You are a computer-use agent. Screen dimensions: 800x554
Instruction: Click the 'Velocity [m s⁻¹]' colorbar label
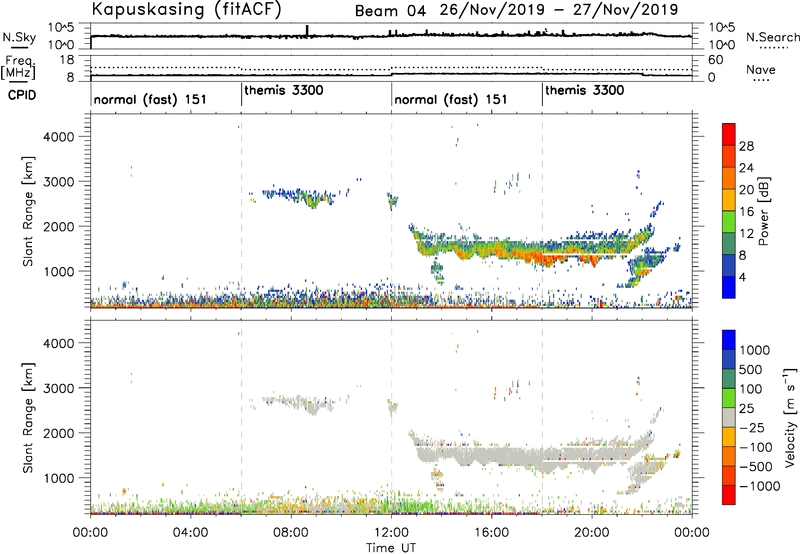790,417
